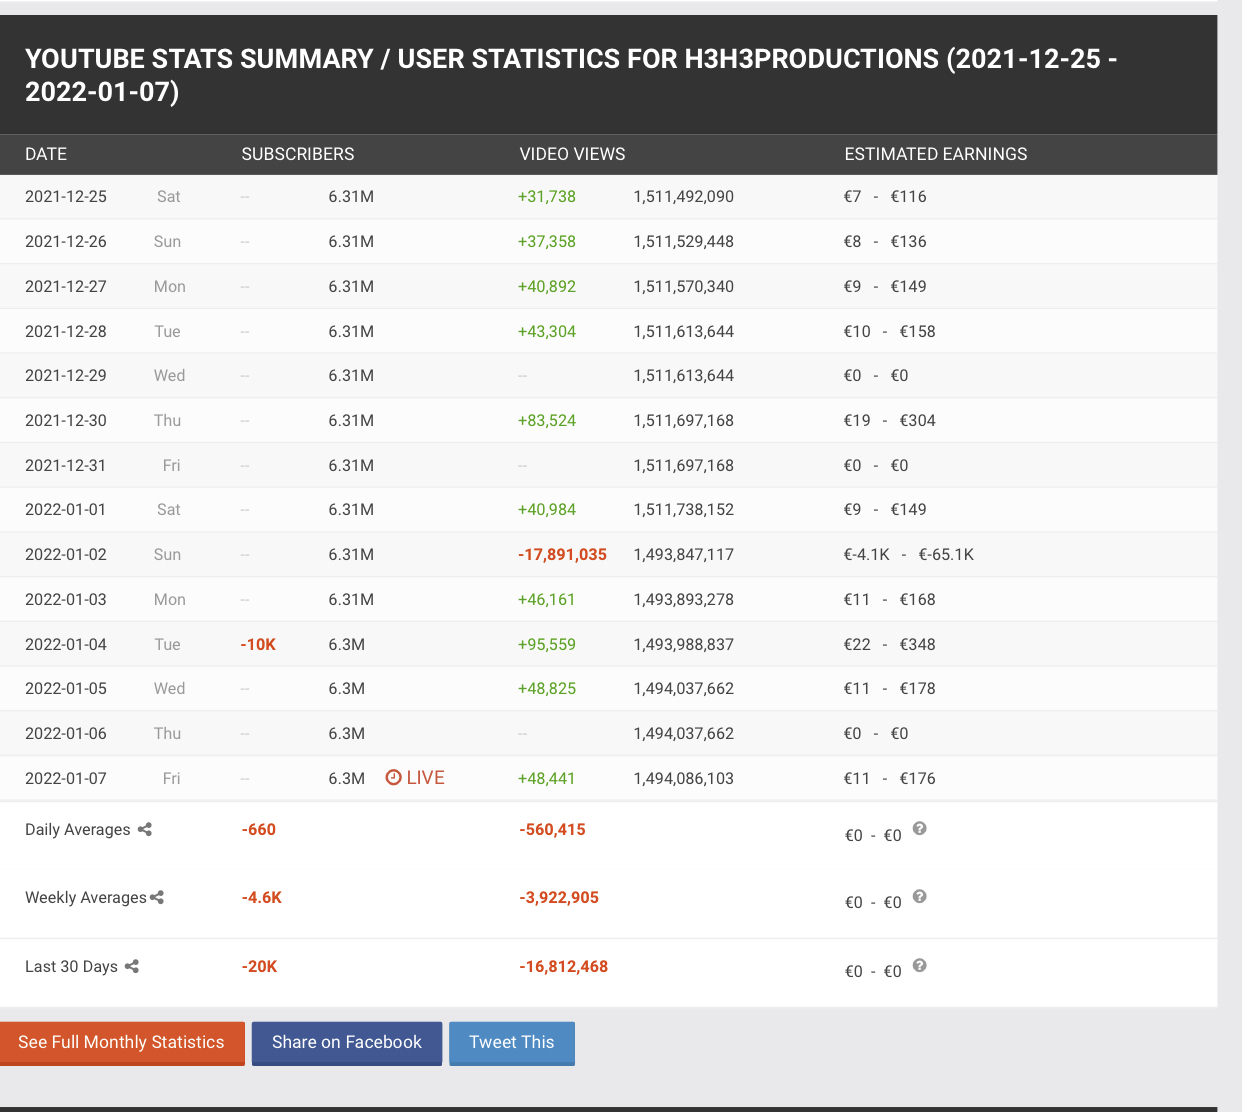Click the LIVE clock icon on 2022-01-07
1242x1112 pixels.
coord(394,777)
